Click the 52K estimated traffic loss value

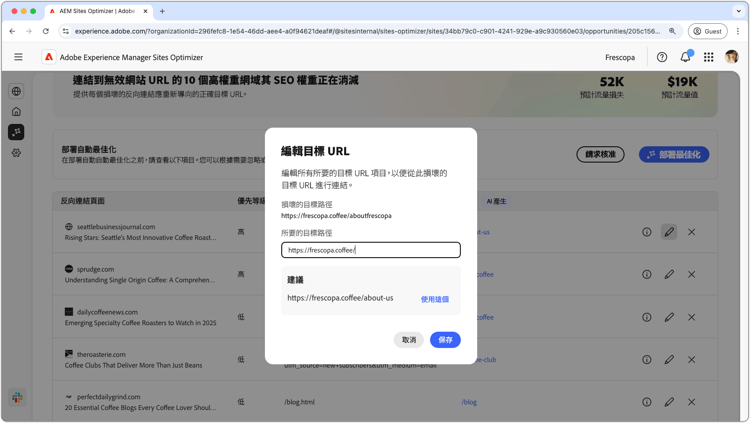pyautogui.click(x=612, y=82)
